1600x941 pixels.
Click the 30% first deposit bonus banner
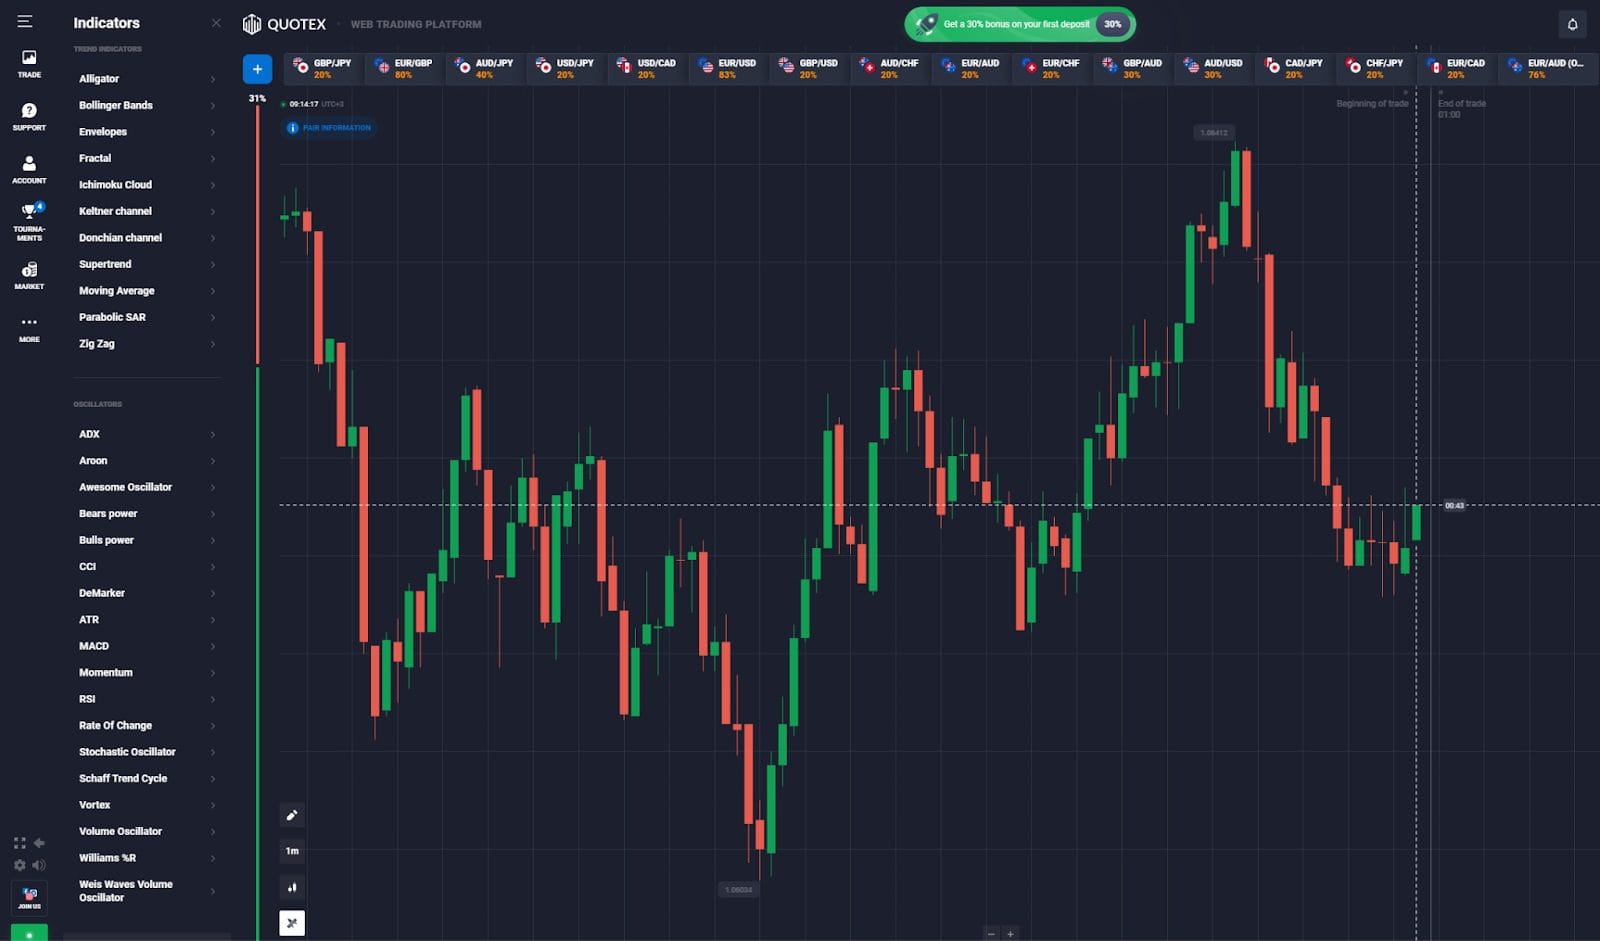point(1020,24)
